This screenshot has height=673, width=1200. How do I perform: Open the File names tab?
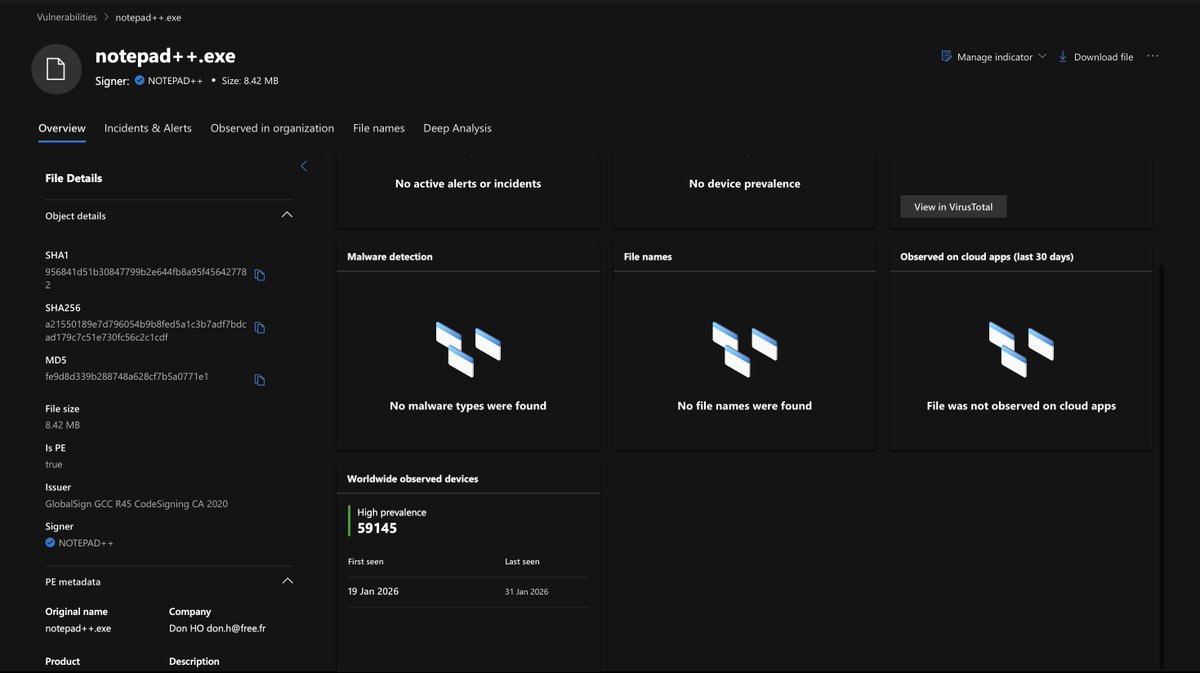379,128
